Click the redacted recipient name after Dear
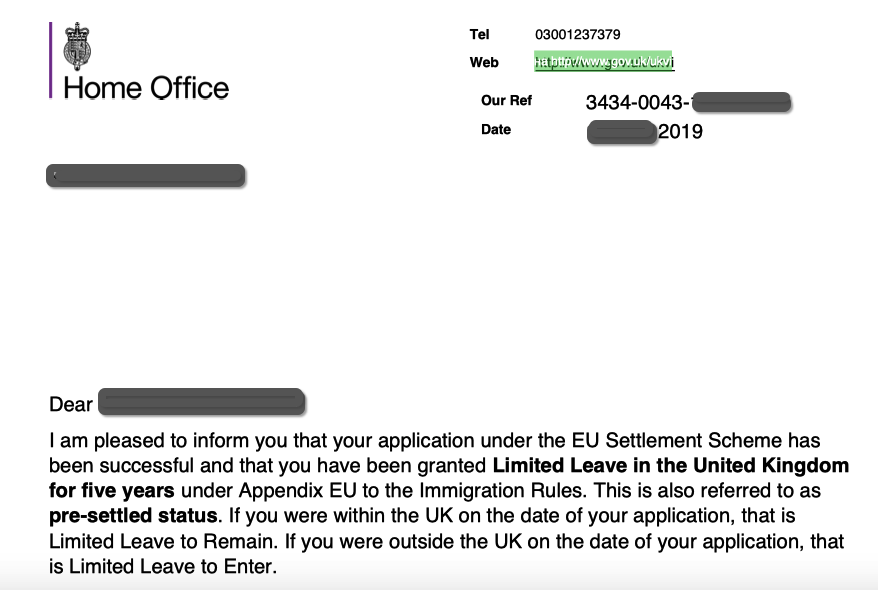 (201, 403)
